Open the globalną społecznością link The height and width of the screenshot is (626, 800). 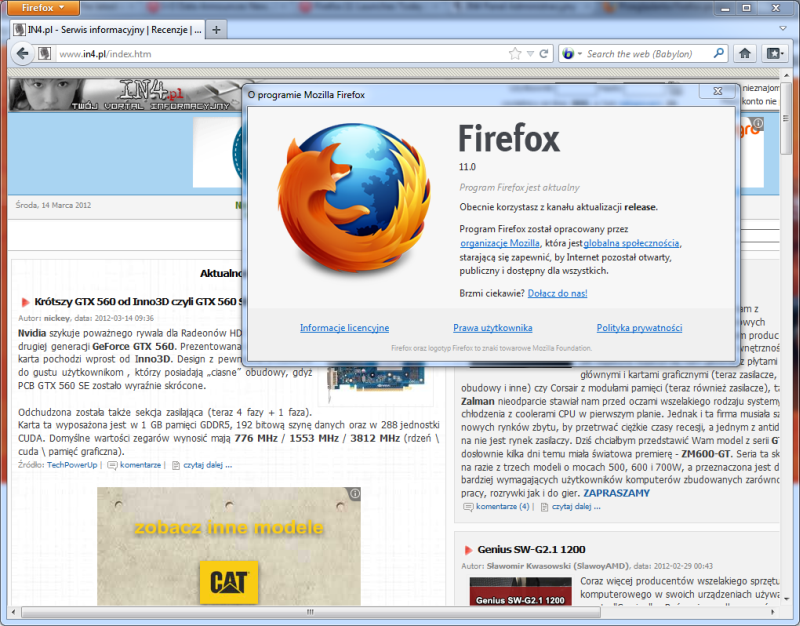pyautogui.click(x=631, y=243)
